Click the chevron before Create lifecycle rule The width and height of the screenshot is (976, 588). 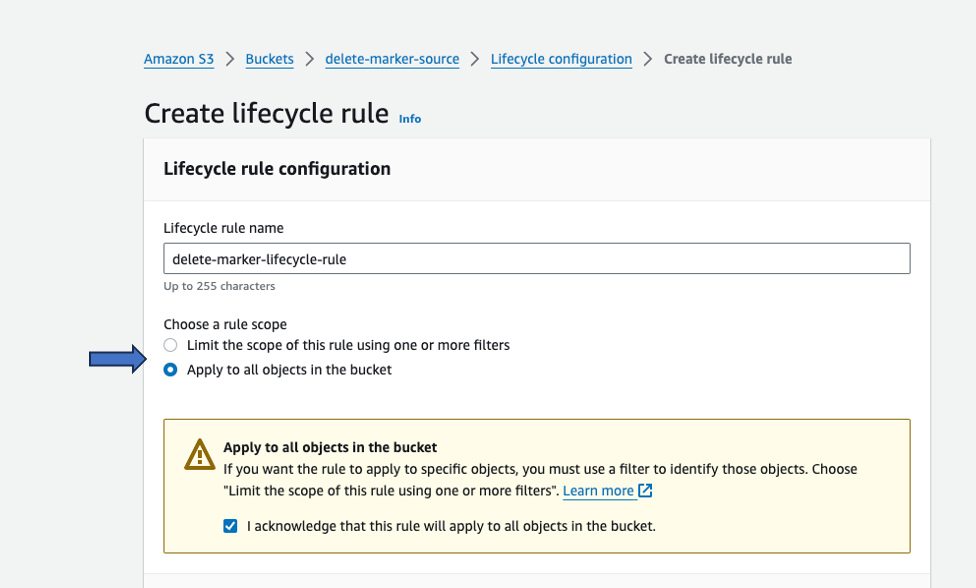tap(648, 59)
